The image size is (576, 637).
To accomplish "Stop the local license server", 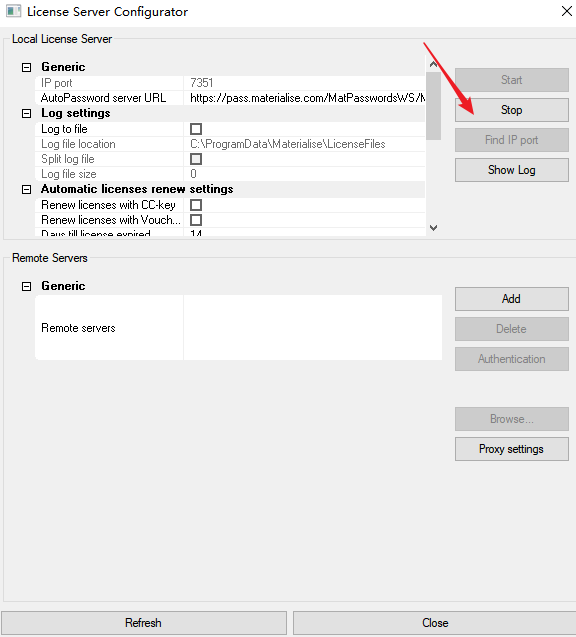I will tap(511, 110).
